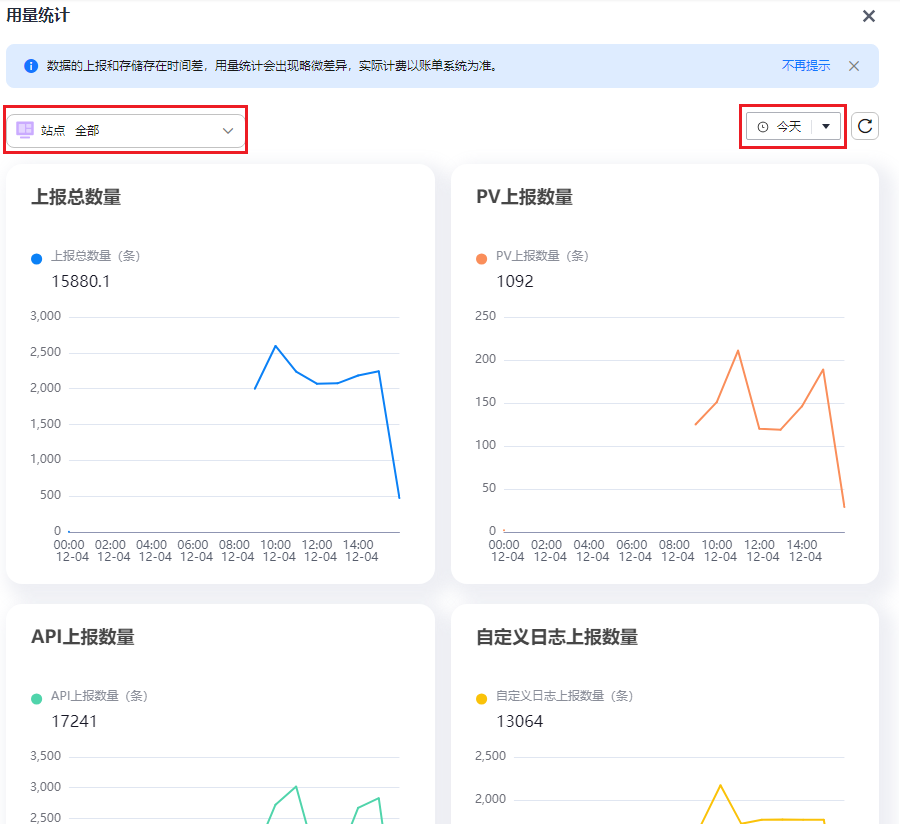This screenshot has width=900, height=824.
Task: Click the refresh icon button
Action: coord(865,126)
